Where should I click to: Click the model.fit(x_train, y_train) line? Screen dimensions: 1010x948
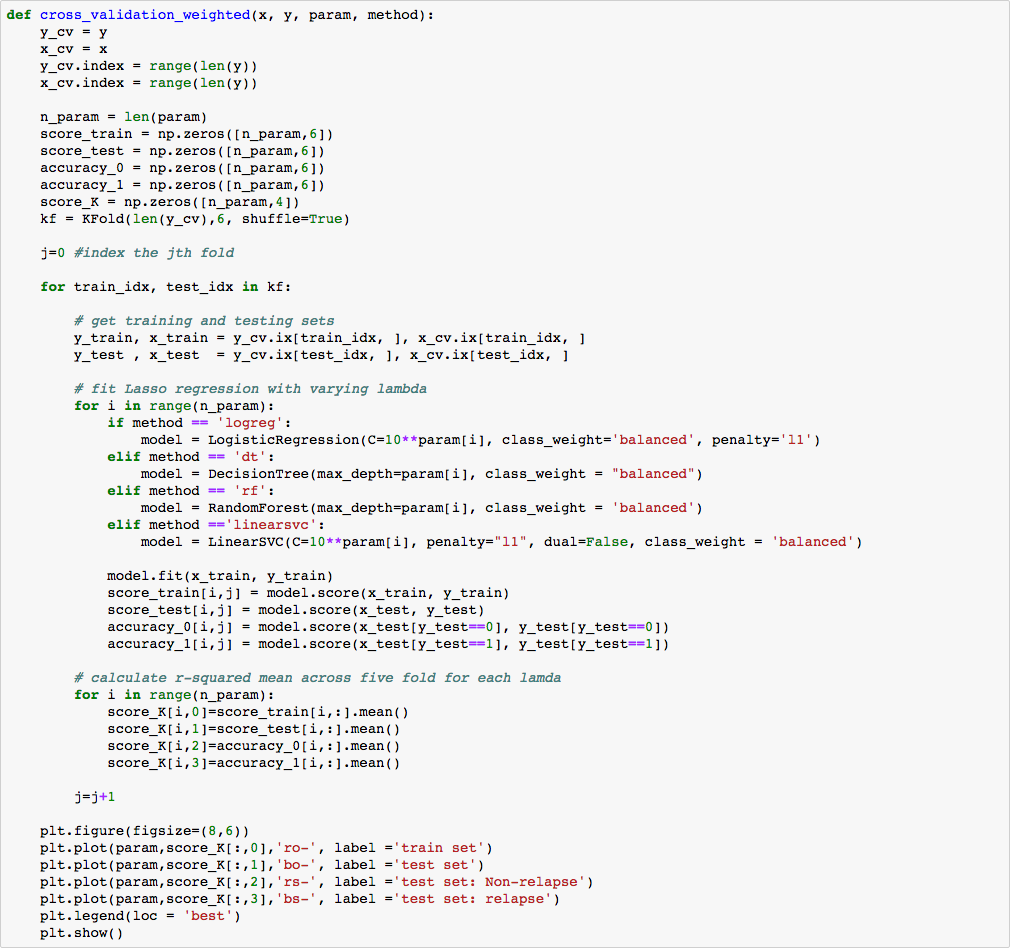click(220, 576)
